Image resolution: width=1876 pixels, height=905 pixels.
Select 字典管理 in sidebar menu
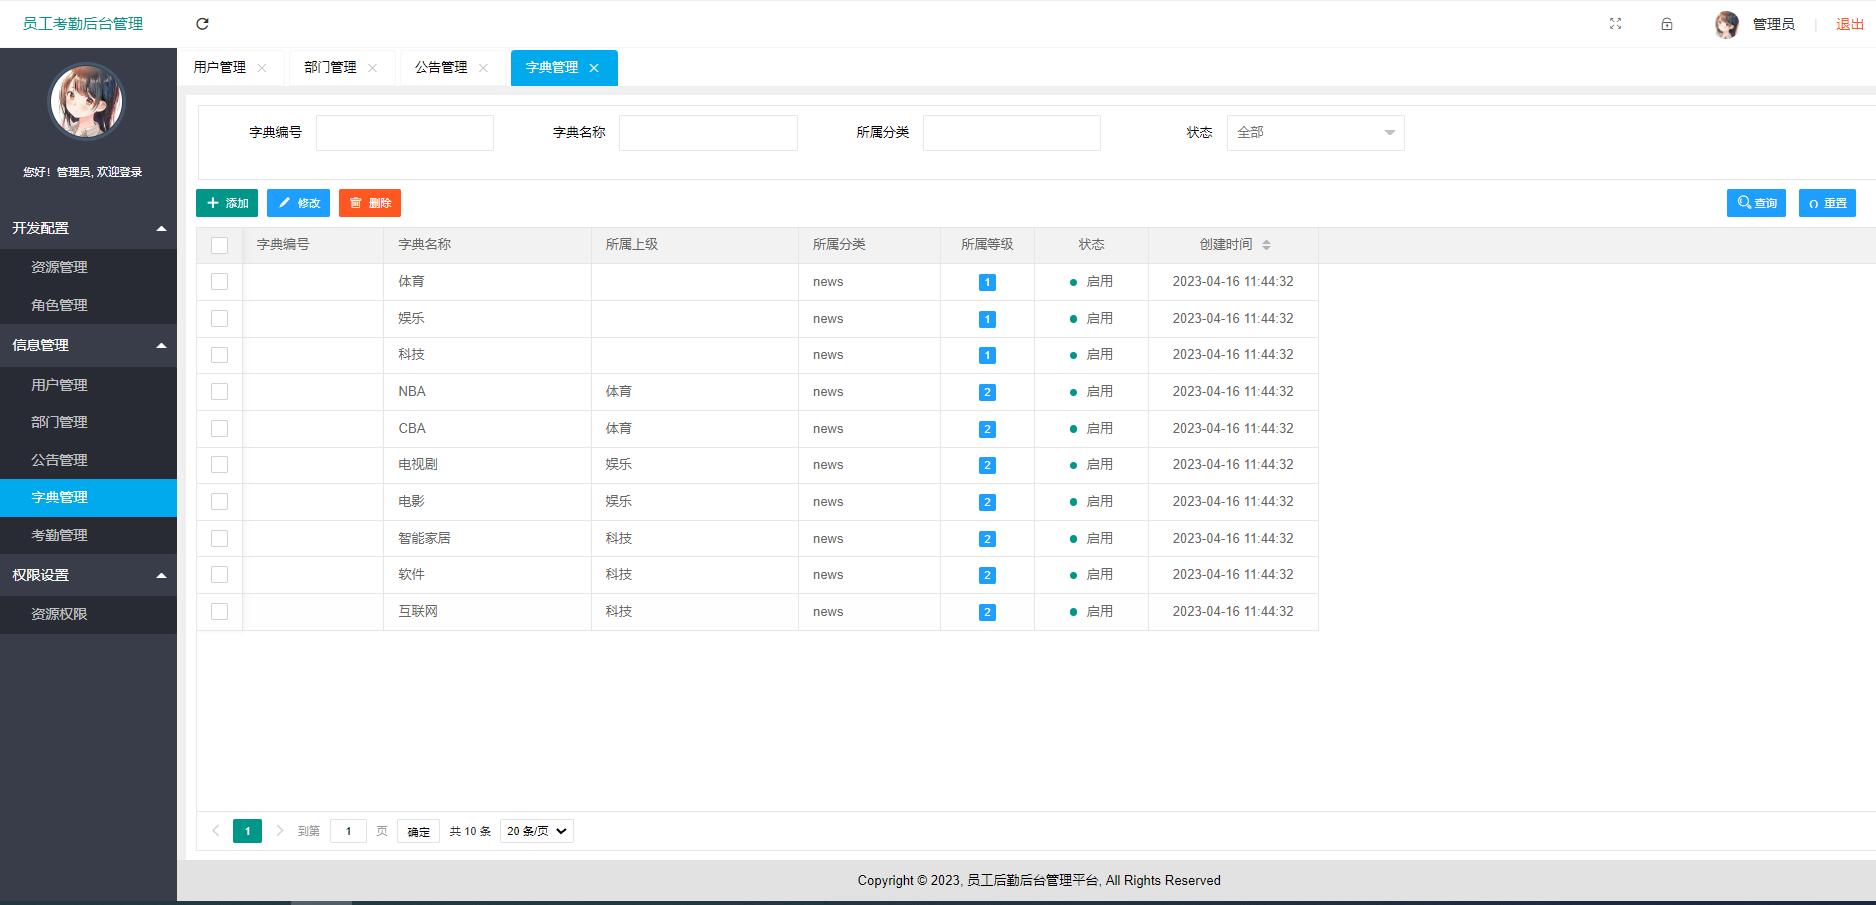88,497
